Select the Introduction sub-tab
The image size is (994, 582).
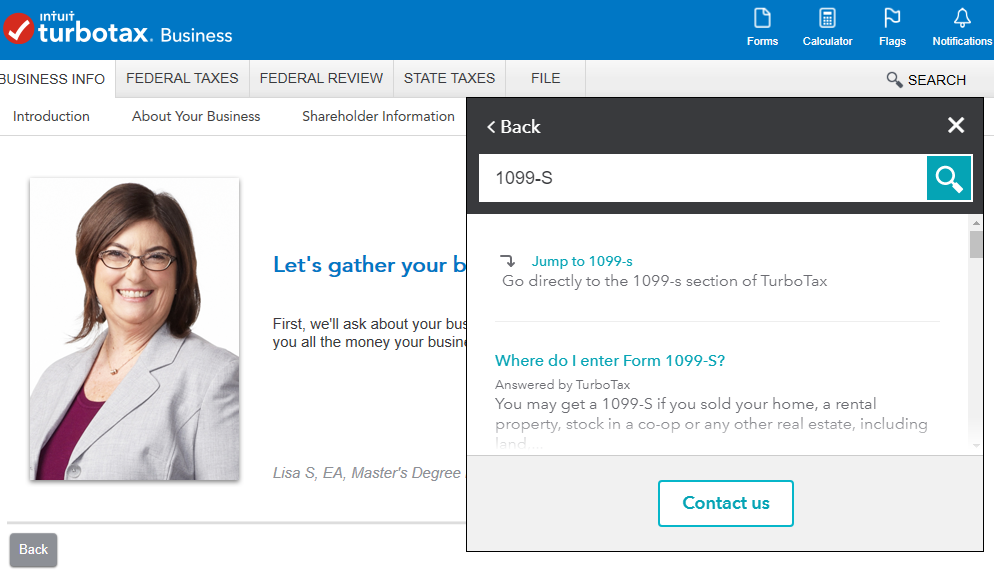point(51,117)
